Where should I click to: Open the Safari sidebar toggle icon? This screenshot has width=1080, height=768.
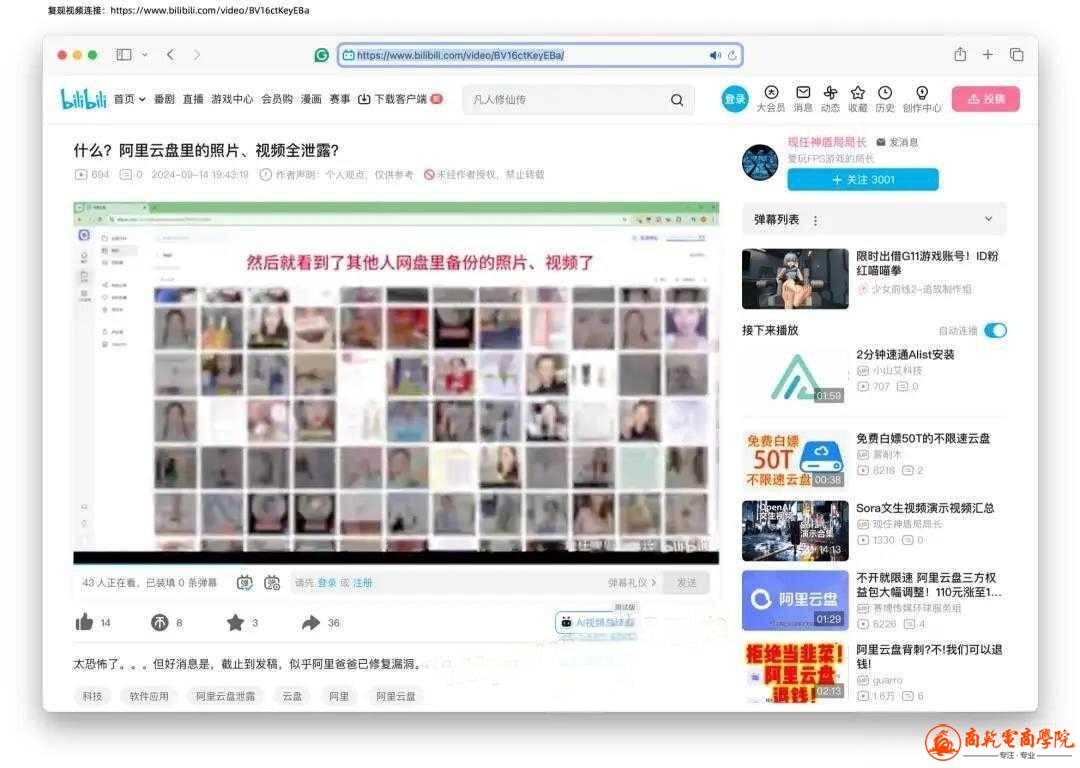(x=123, y=54)
